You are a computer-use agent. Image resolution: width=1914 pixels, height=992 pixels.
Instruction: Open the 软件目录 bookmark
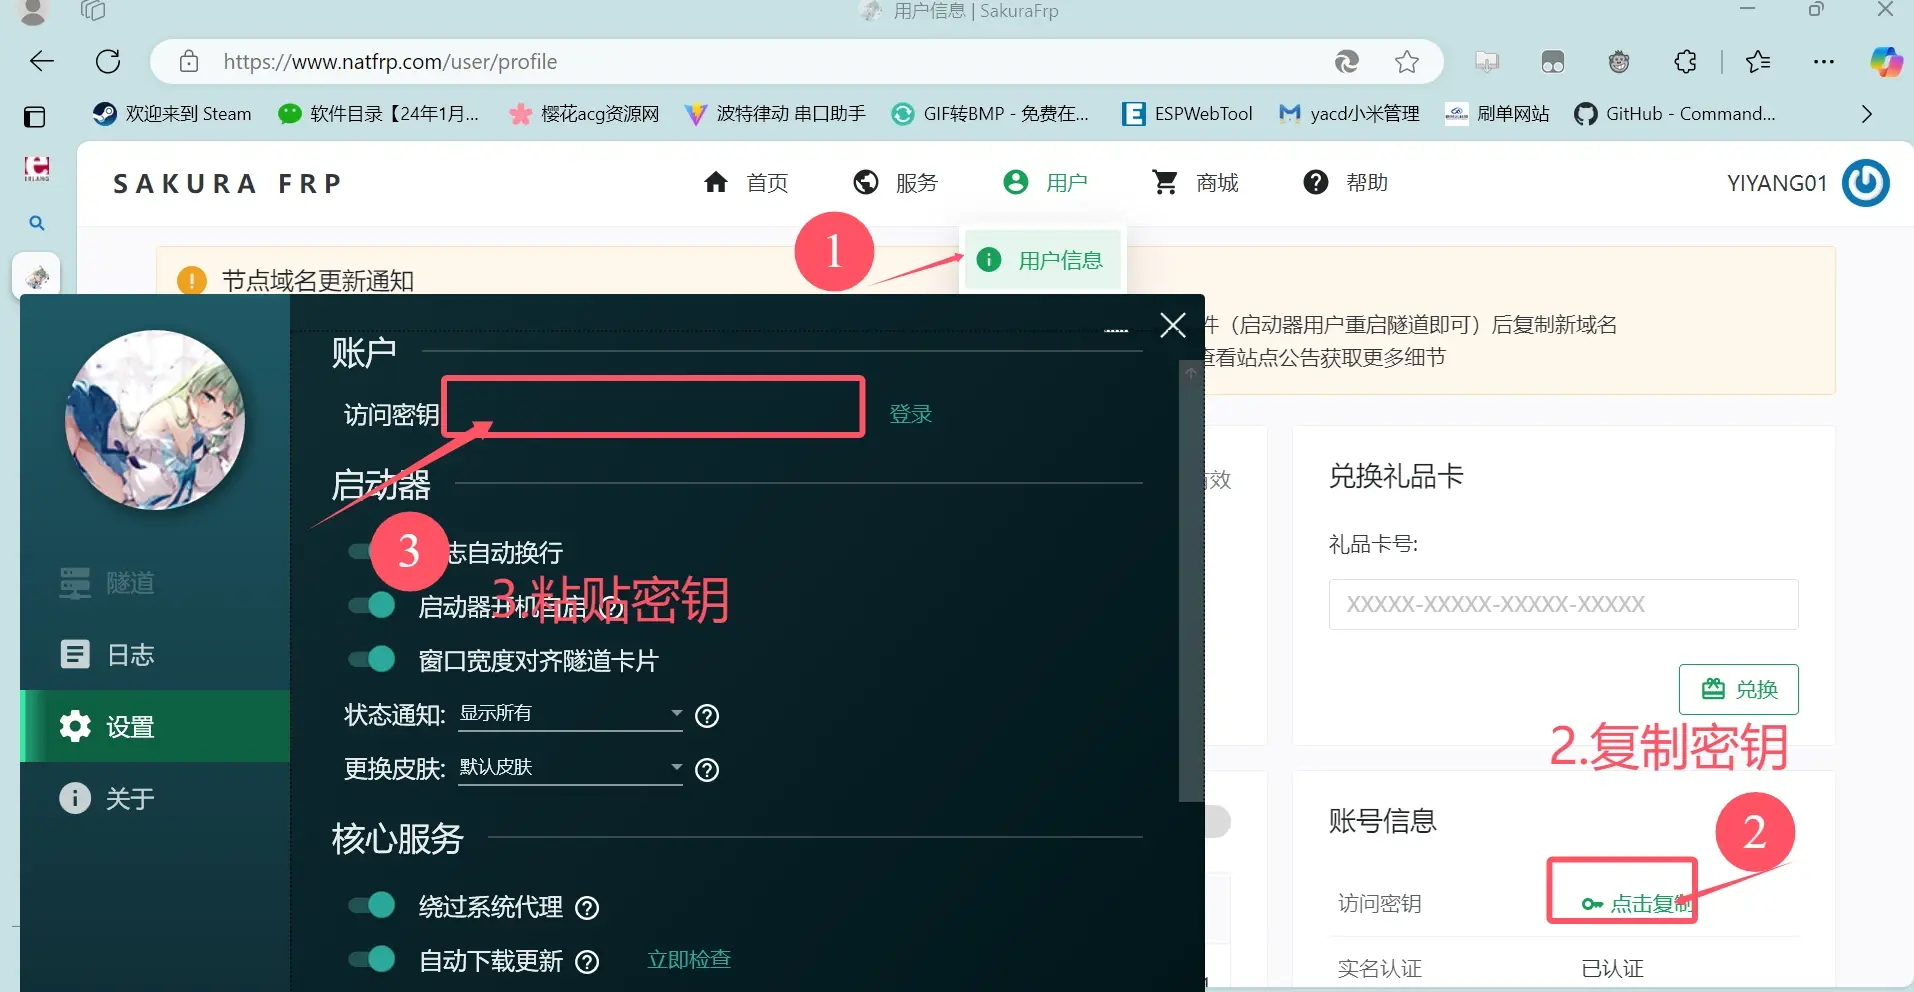click(x=379, y=114)
